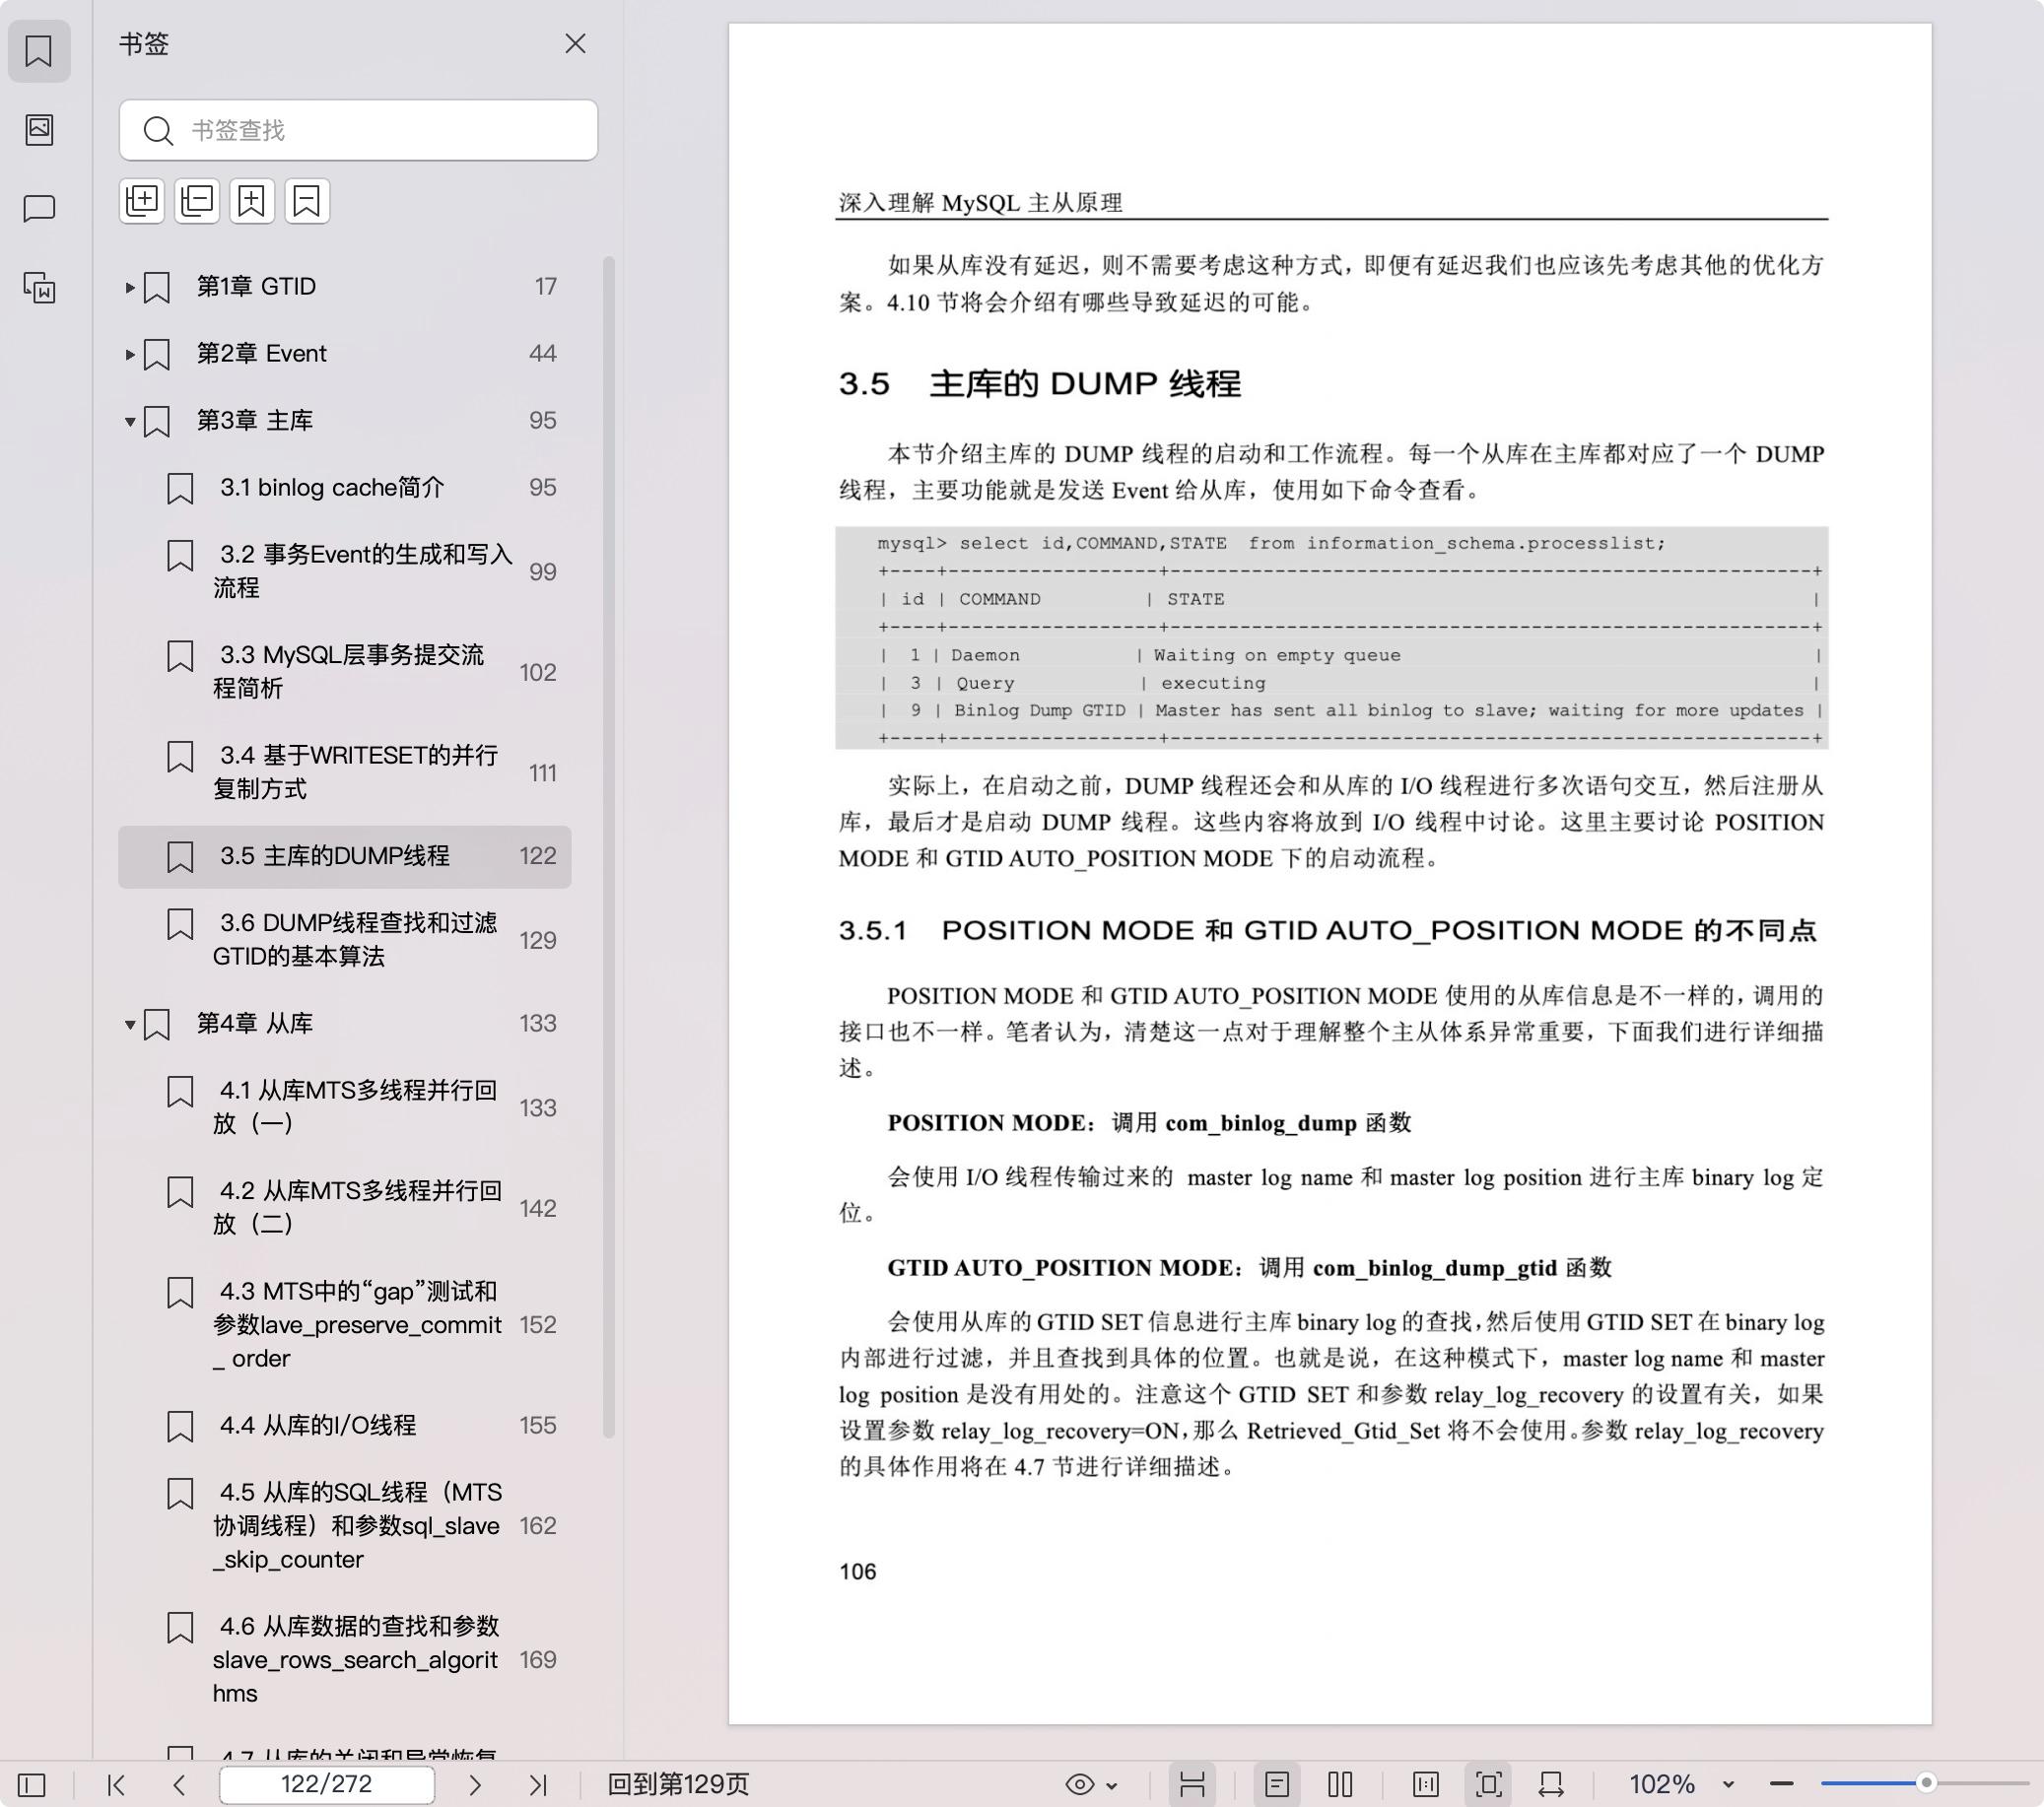Toggle continuous scrolling mode
This screenshot has width=2044, height=1807.
pos(1192,1784)
